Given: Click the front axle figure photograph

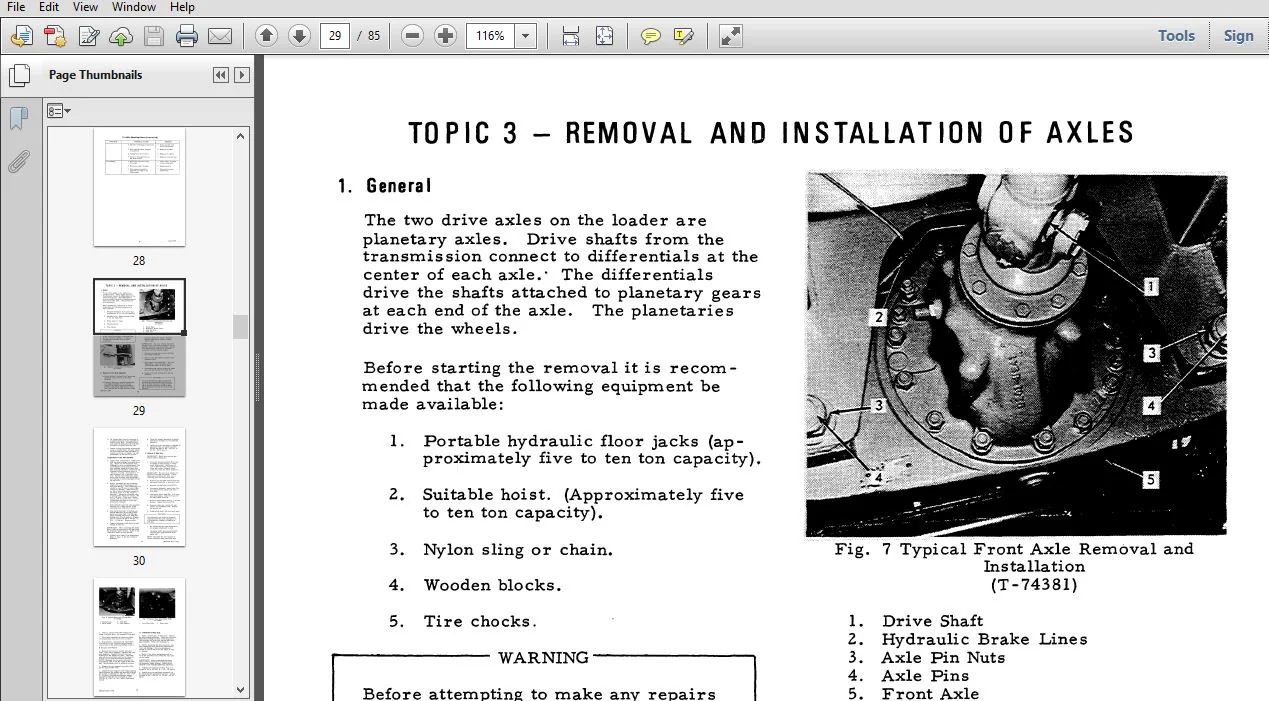Looking at the screenshot, I should pos(1016,354).
